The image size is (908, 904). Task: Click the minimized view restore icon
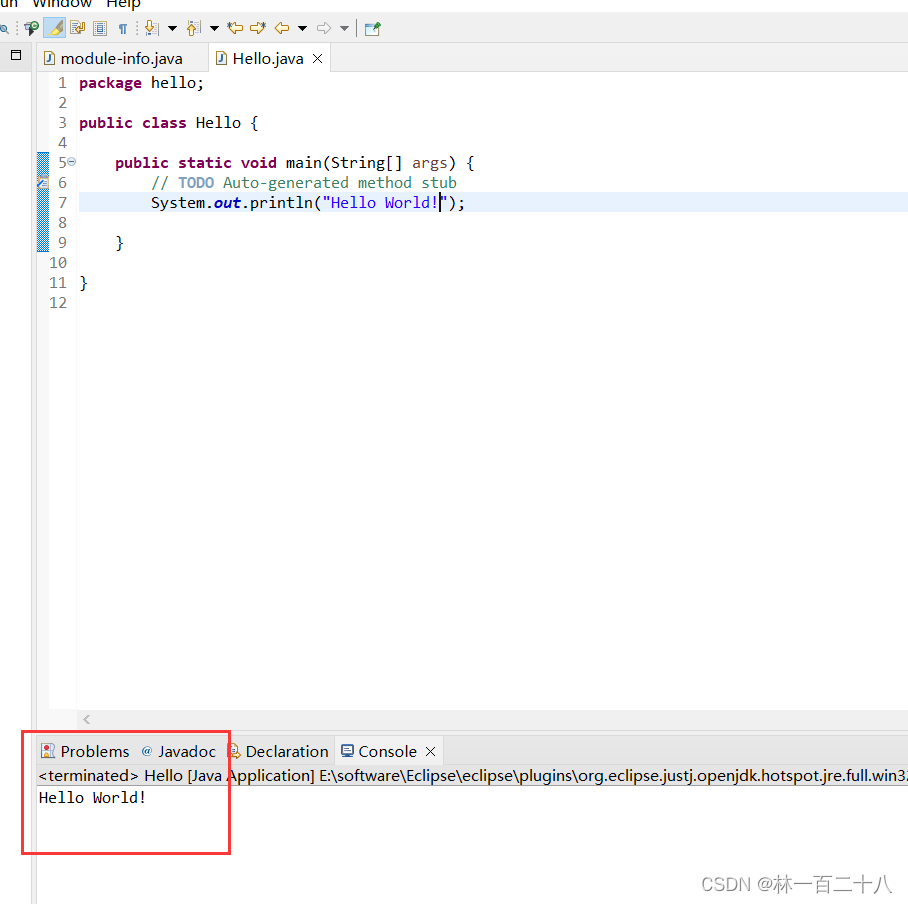pos(16,55)
